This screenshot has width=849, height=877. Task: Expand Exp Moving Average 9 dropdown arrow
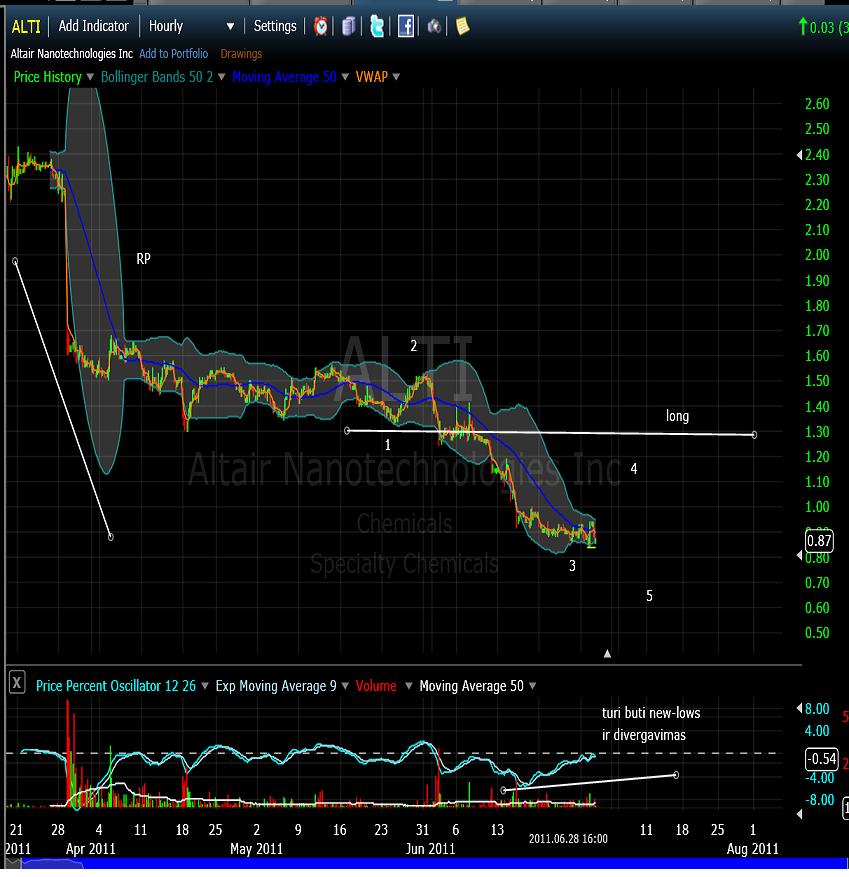click(x=345, y=686)
